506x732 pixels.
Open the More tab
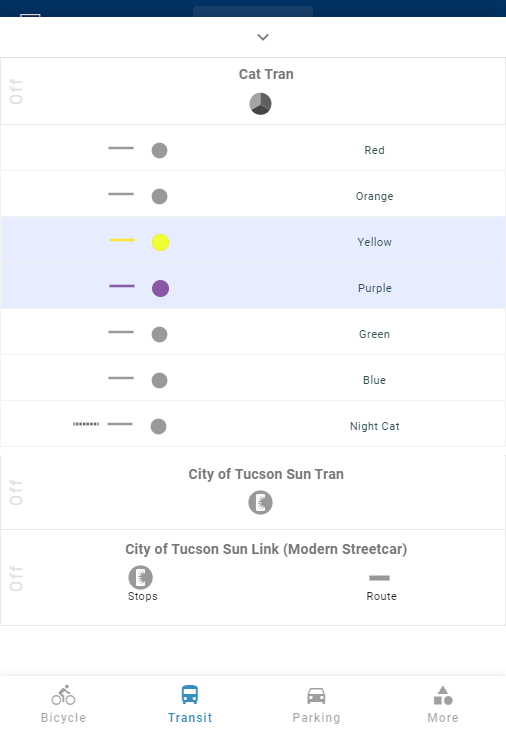(443, 704)
